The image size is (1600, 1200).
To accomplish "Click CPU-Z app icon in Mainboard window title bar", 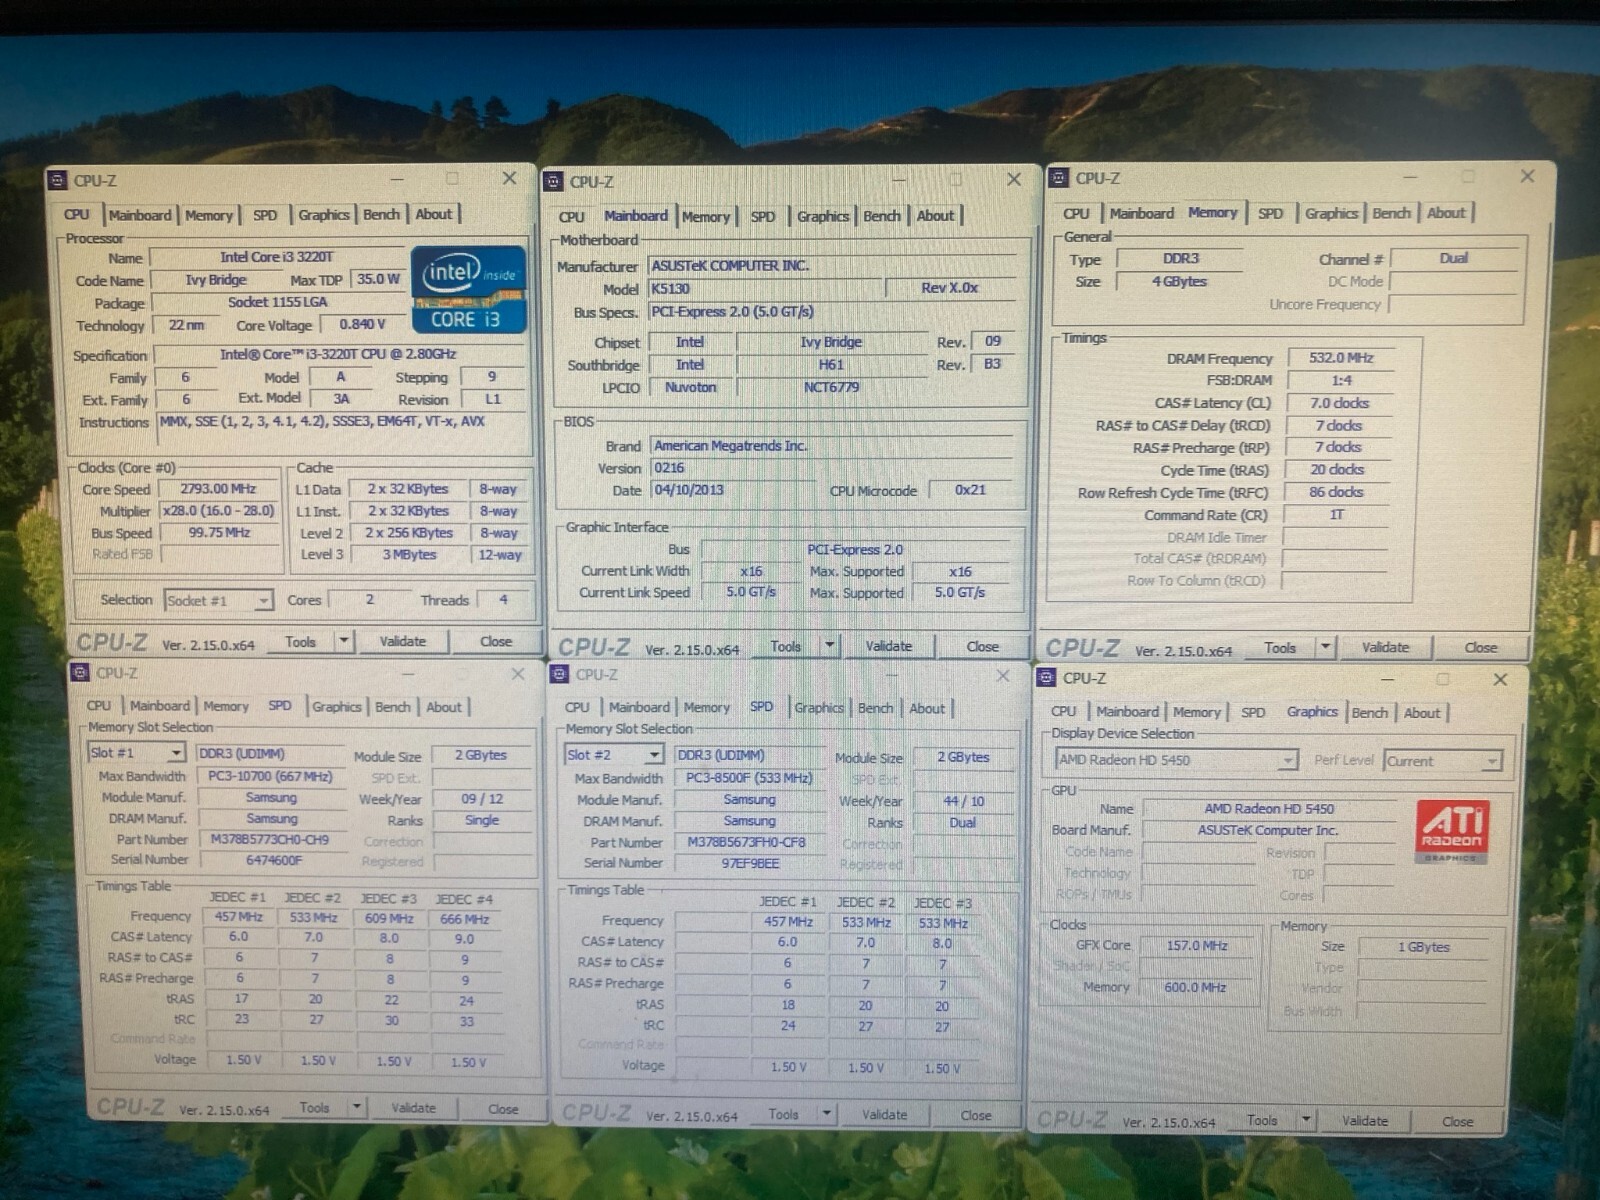I will click(x=553, y=181).
